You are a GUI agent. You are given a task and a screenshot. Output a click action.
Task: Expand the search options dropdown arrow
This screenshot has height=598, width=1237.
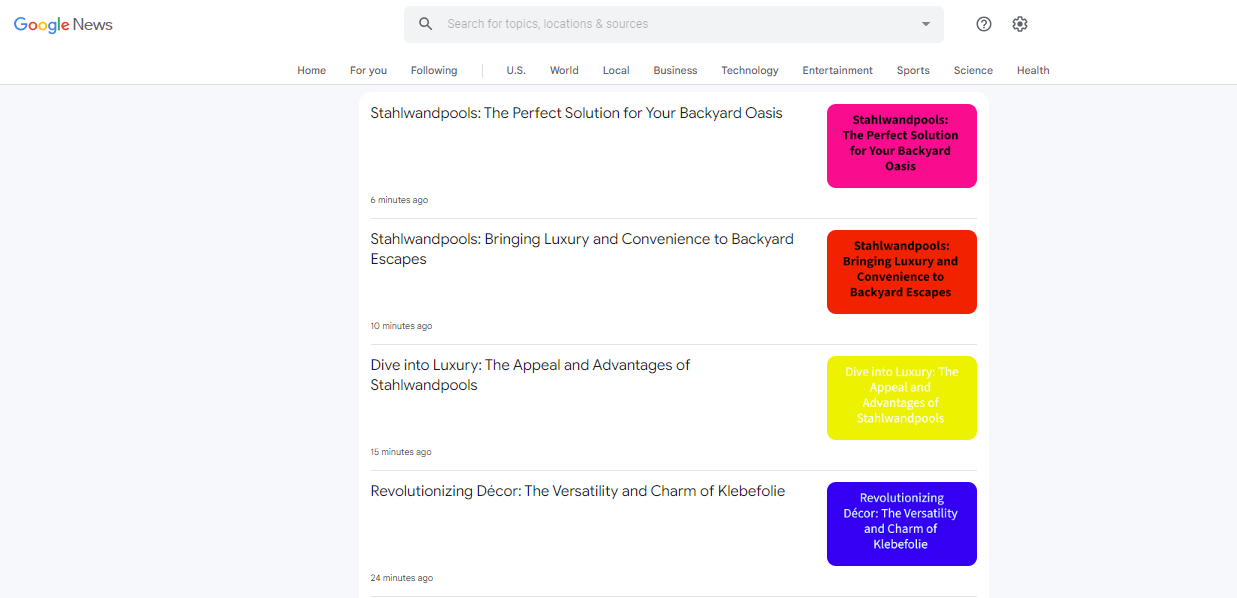(925, 24)
